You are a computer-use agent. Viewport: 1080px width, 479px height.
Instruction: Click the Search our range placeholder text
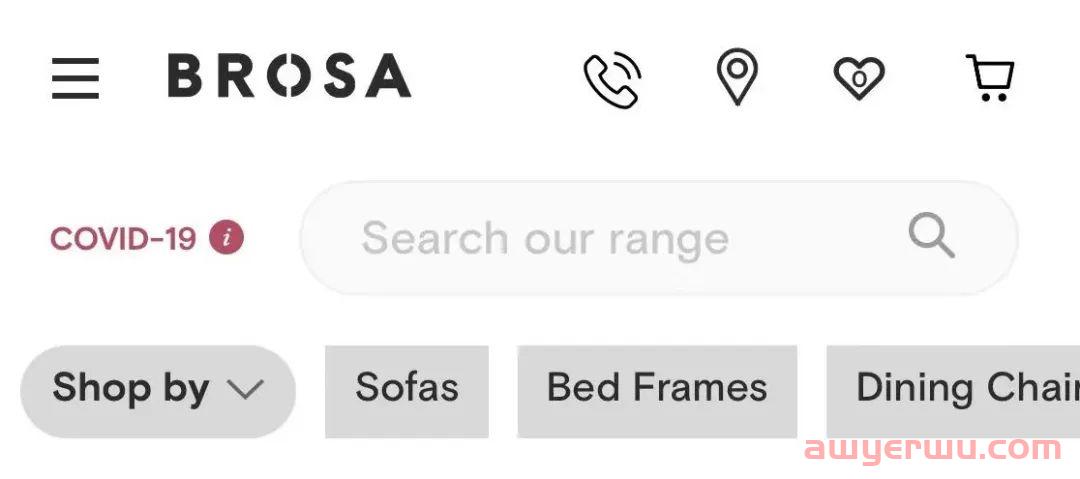point(545,239)
